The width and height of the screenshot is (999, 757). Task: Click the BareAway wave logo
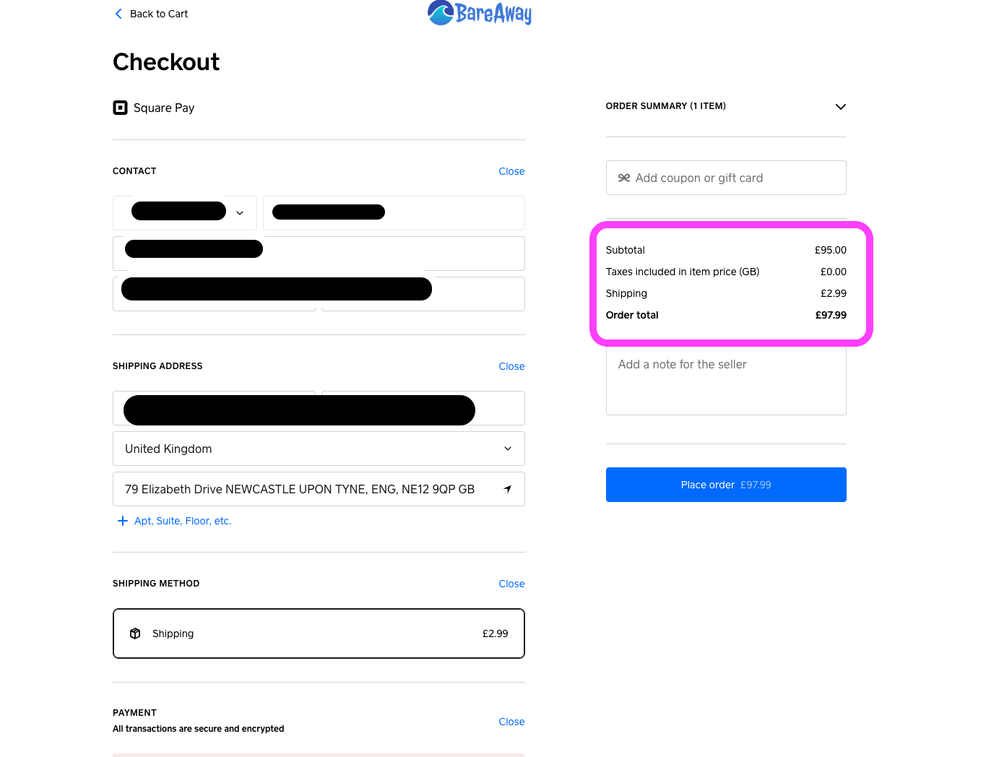441,13
